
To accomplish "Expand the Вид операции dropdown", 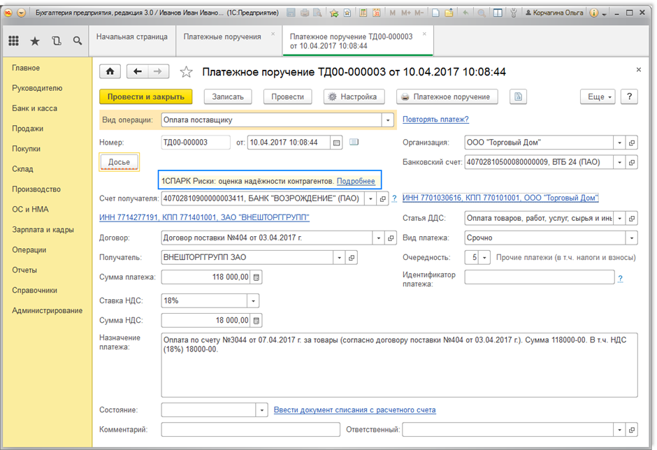I will pos(388,120).
